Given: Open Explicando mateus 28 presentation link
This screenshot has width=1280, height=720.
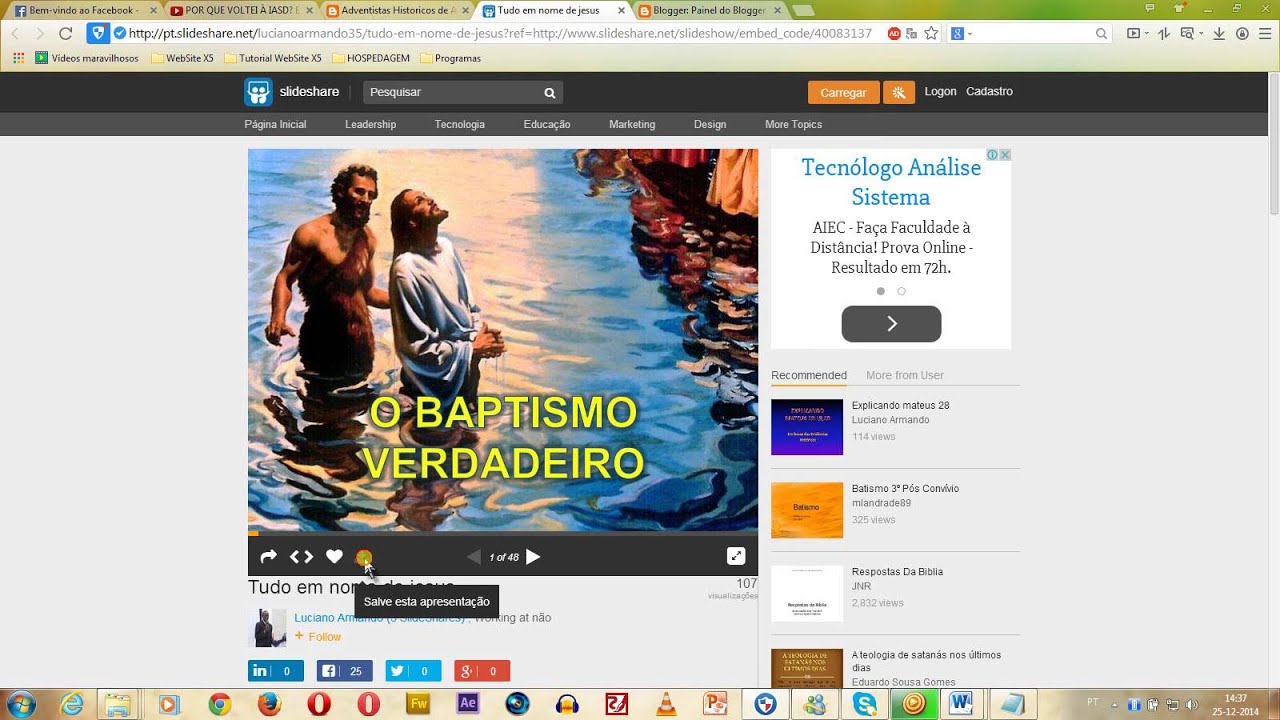Looking at the screenshot, I should [900, 405].
